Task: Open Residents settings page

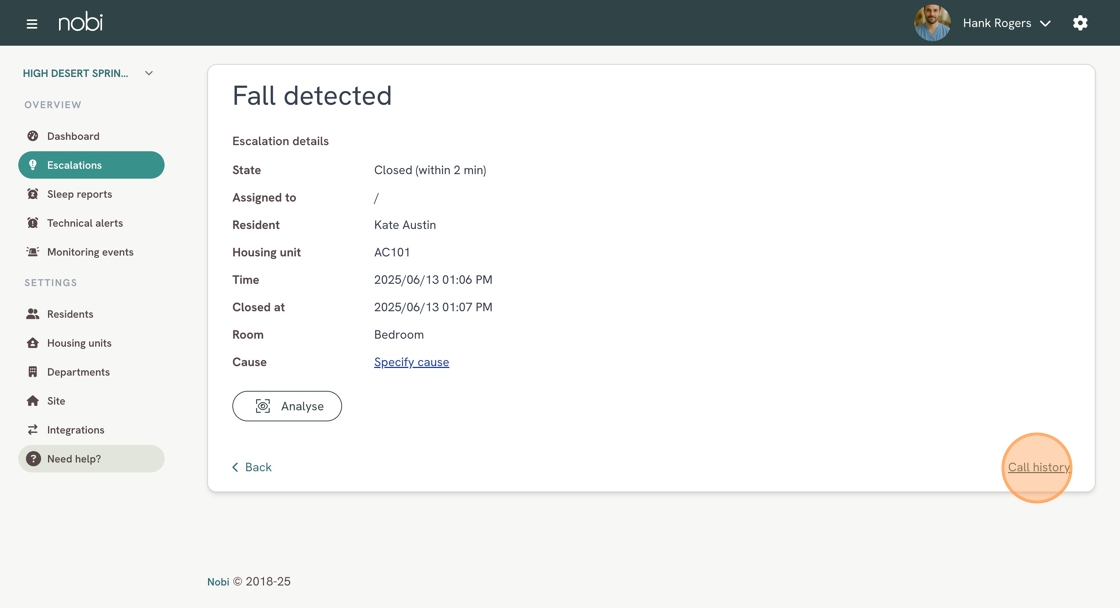Action: 91,314
